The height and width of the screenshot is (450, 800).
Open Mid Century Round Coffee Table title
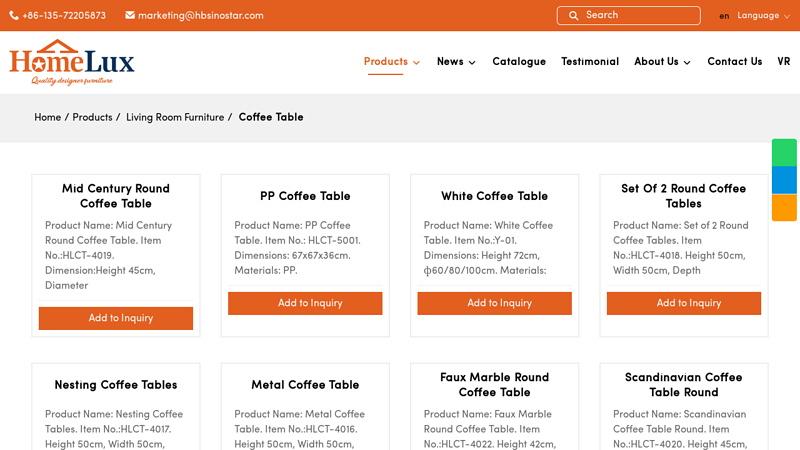[x=116, y=196]
